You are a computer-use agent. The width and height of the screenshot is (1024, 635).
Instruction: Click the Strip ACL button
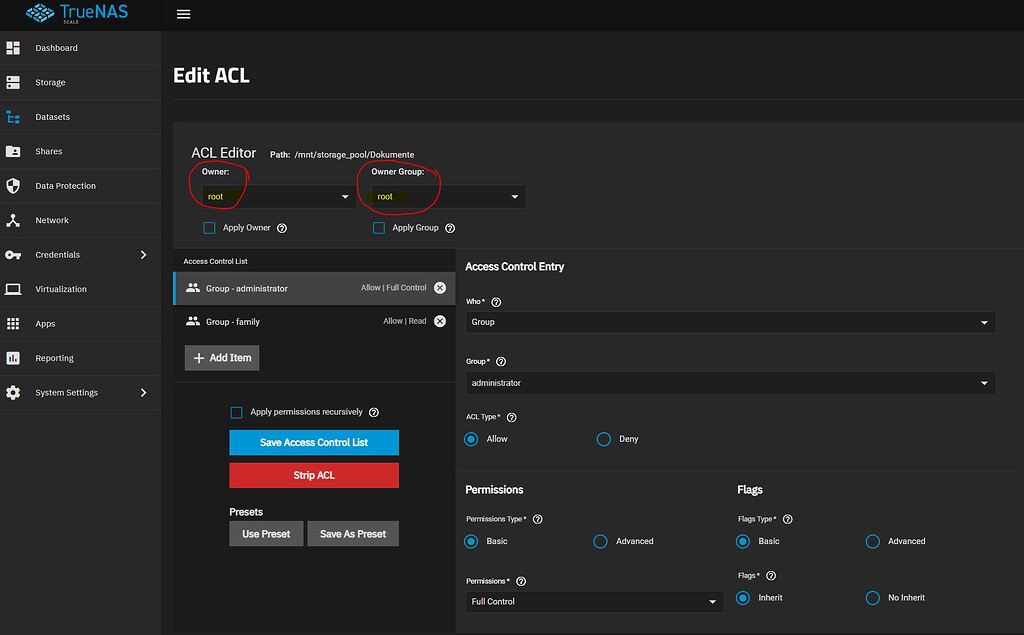pos(313,475)
